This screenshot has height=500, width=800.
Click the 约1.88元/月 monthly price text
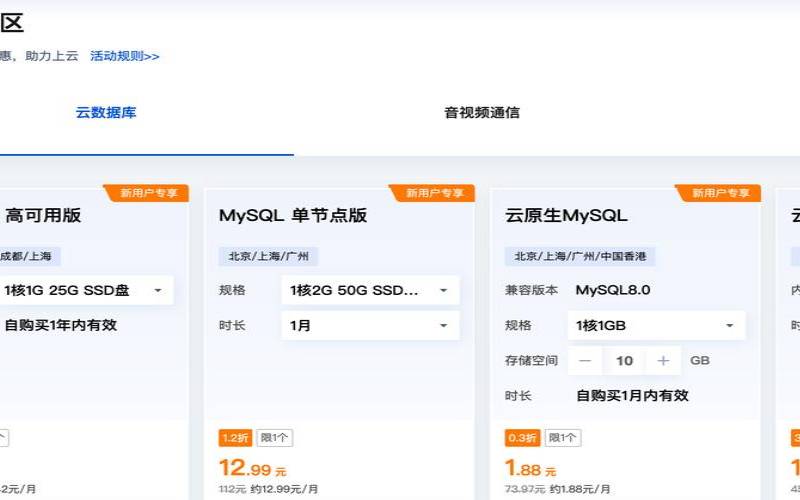click(580, 489)
